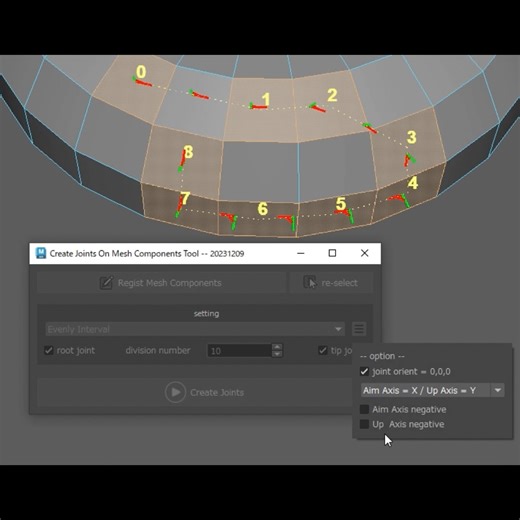Screen dimensions: 520x520
Task: Enable the Aim Axis negative checkbox
Action: click(x=364, y=409)
